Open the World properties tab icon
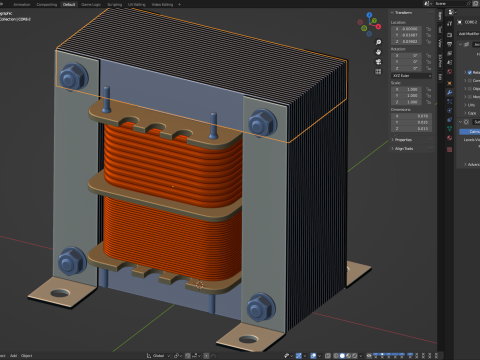 449,72
